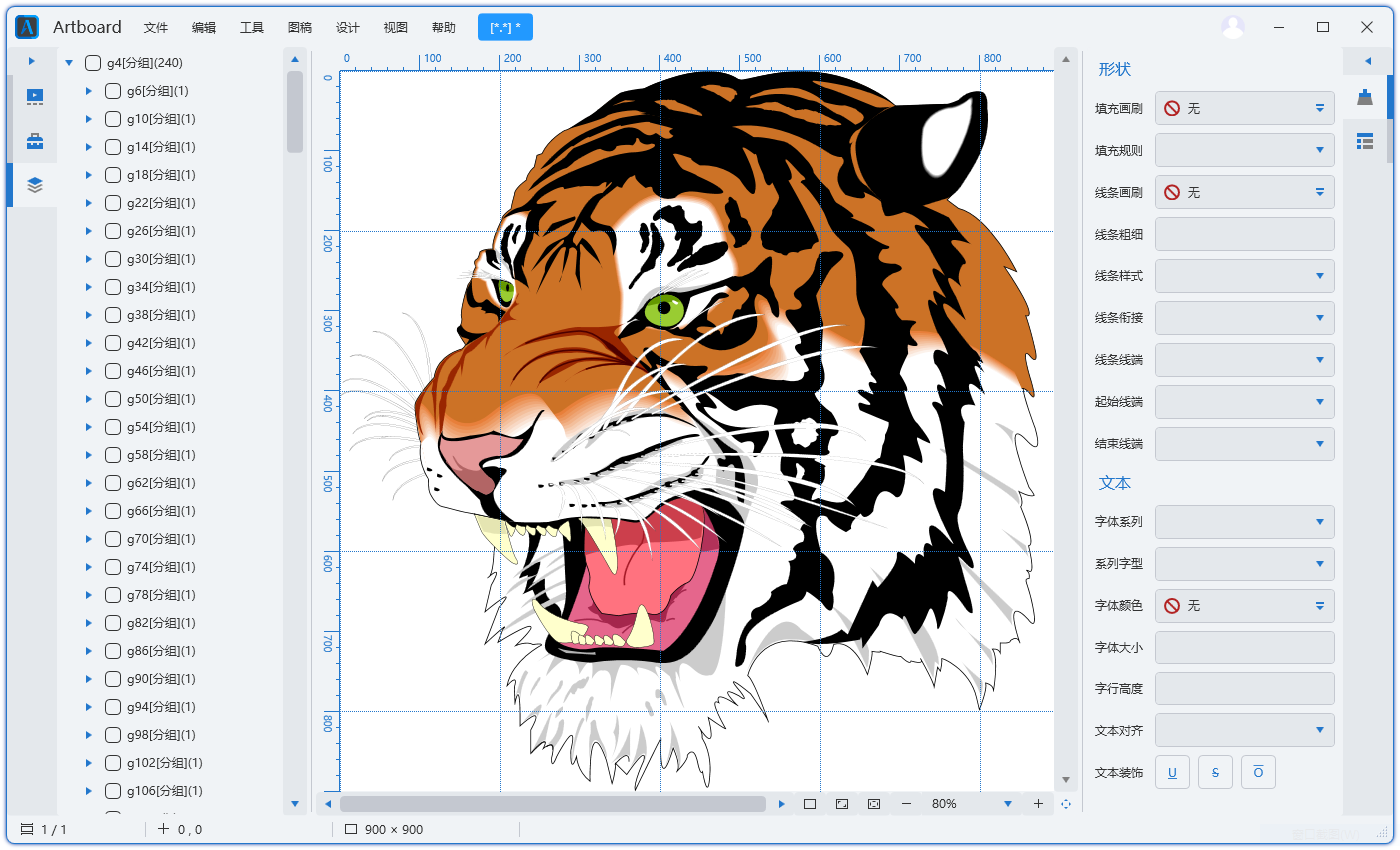Check the g4[分组](240) checkbox
The height and width of the screenshot is (850, 1400).
(x=93, y=63)
